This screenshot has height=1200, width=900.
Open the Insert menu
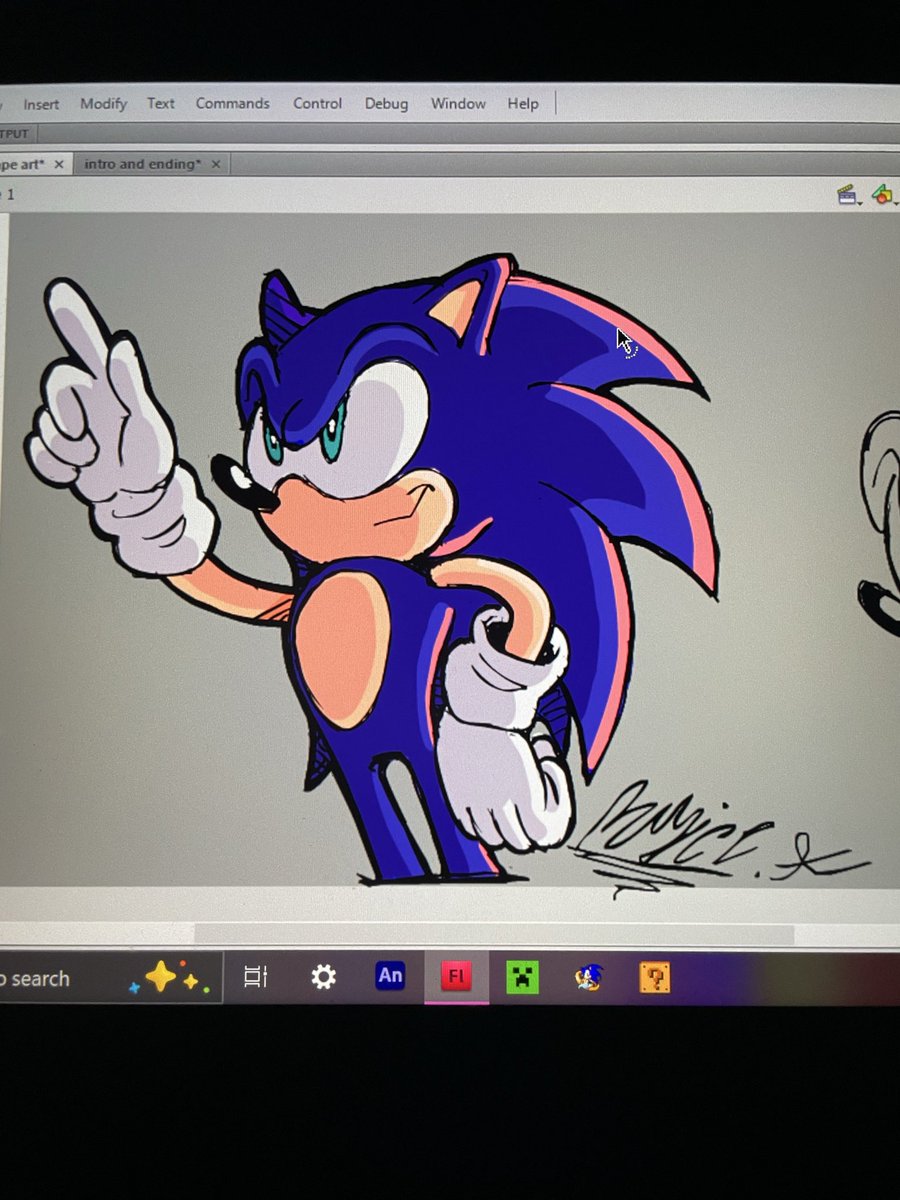[x=41, y=104]
